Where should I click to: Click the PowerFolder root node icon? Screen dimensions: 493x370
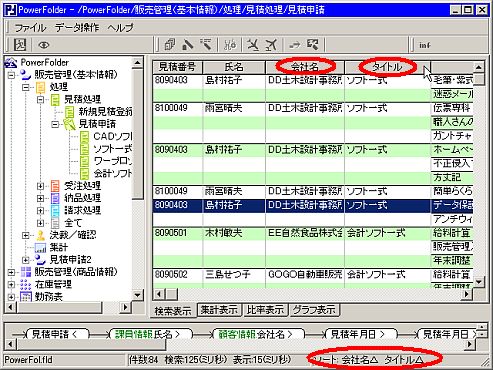tap(11, 63)
